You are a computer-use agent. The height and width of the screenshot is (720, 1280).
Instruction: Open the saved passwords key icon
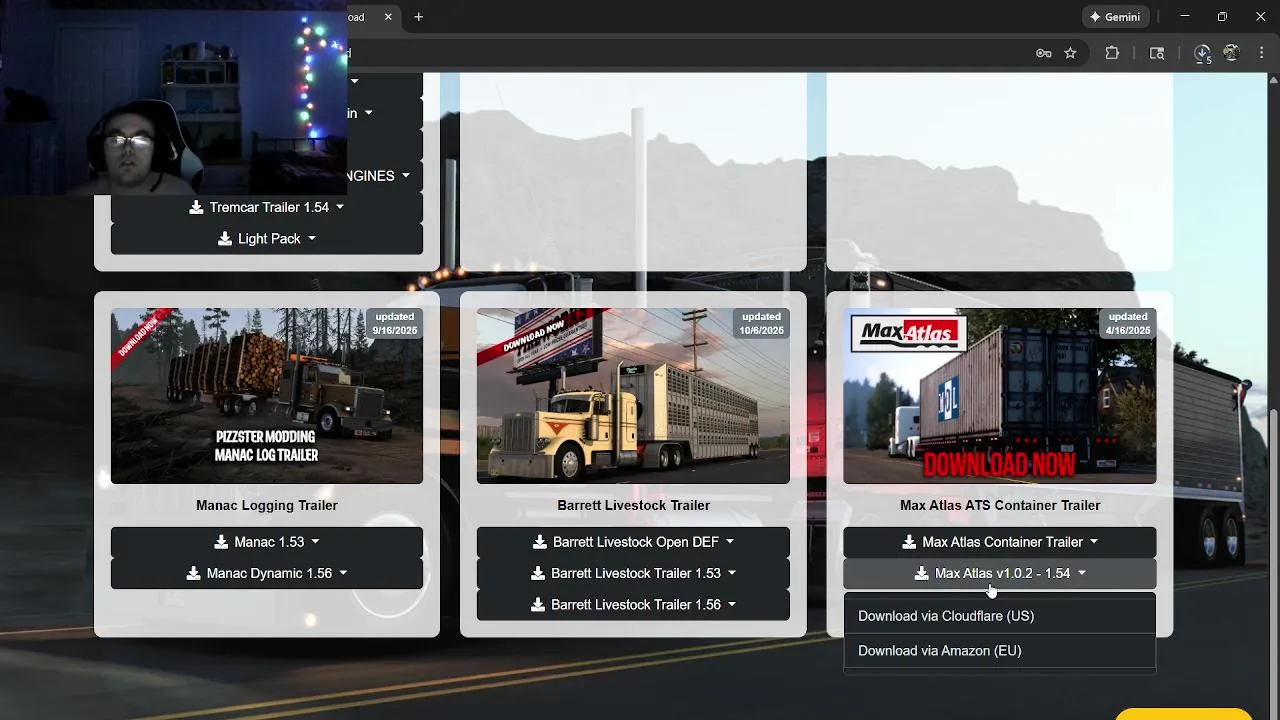[1043, 53]
